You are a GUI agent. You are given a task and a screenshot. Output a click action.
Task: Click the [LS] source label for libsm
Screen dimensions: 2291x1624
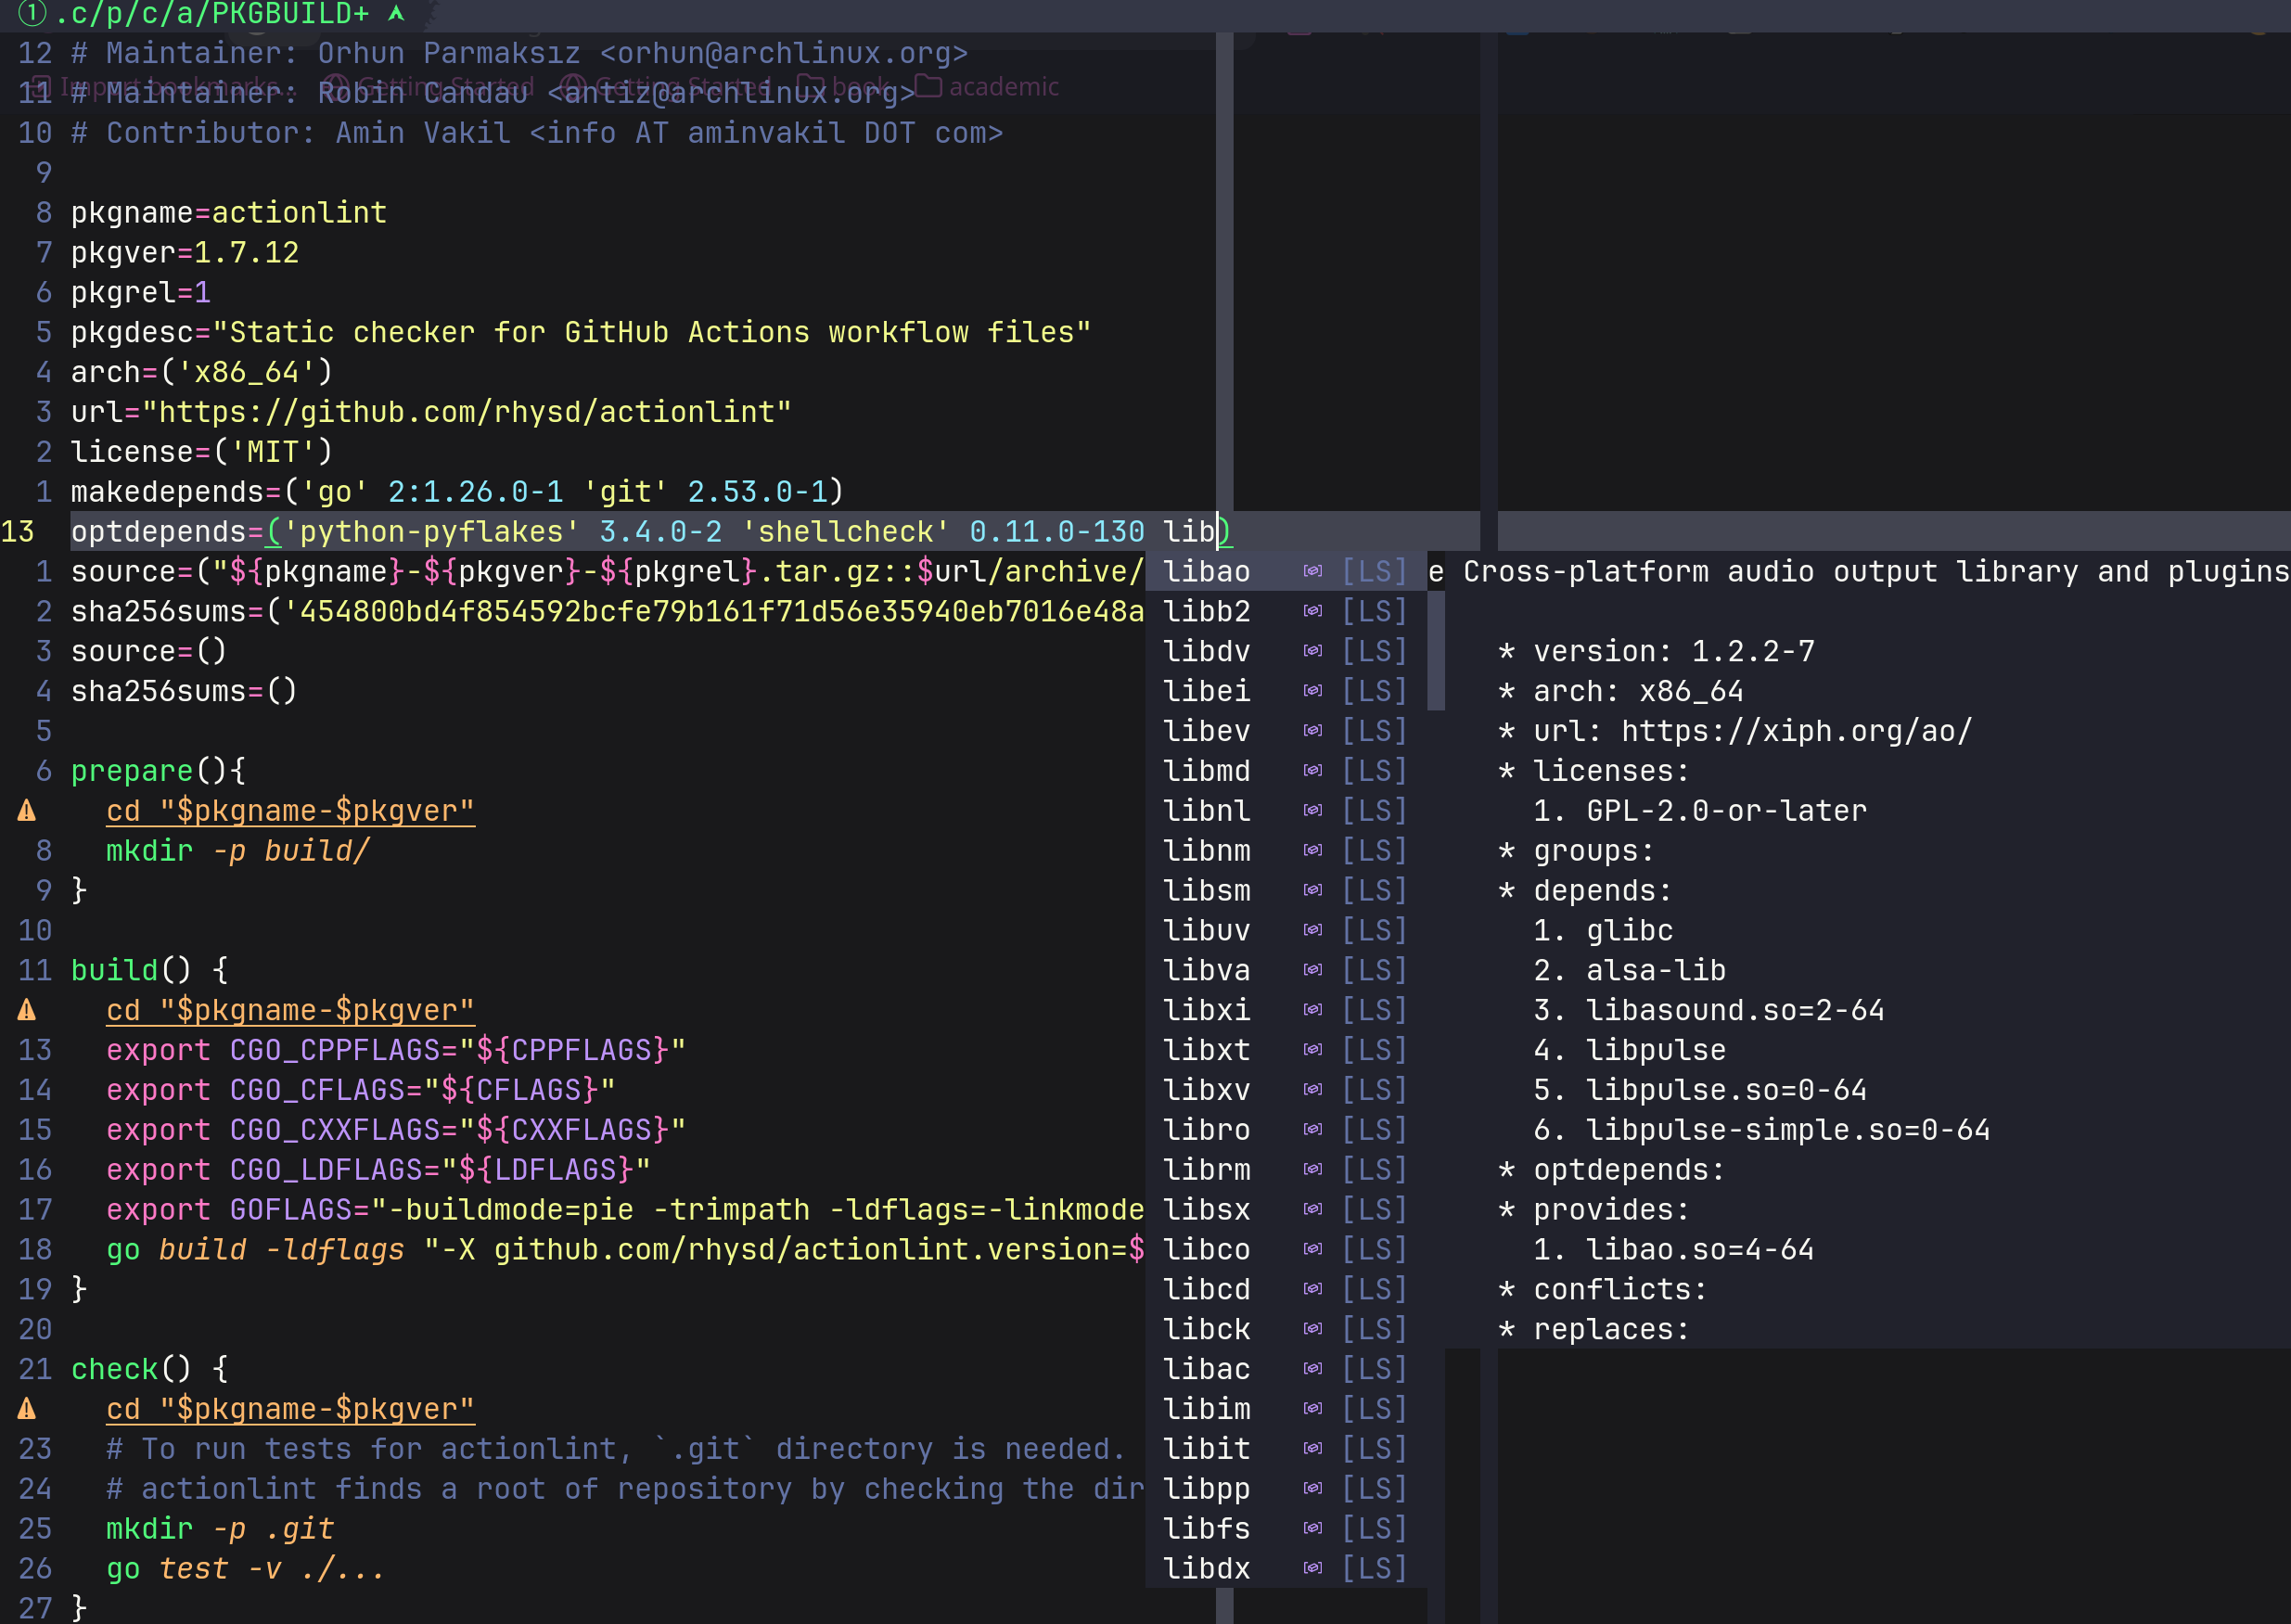(1374, 890)
